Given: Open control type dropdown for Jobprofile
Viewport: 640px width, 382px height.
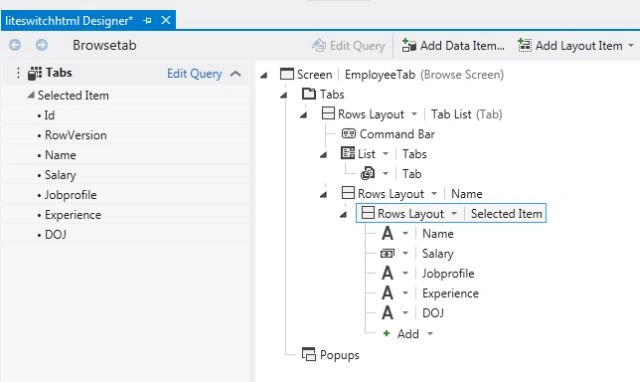Looking at the screenshot, I should click(x=405, y=273).
